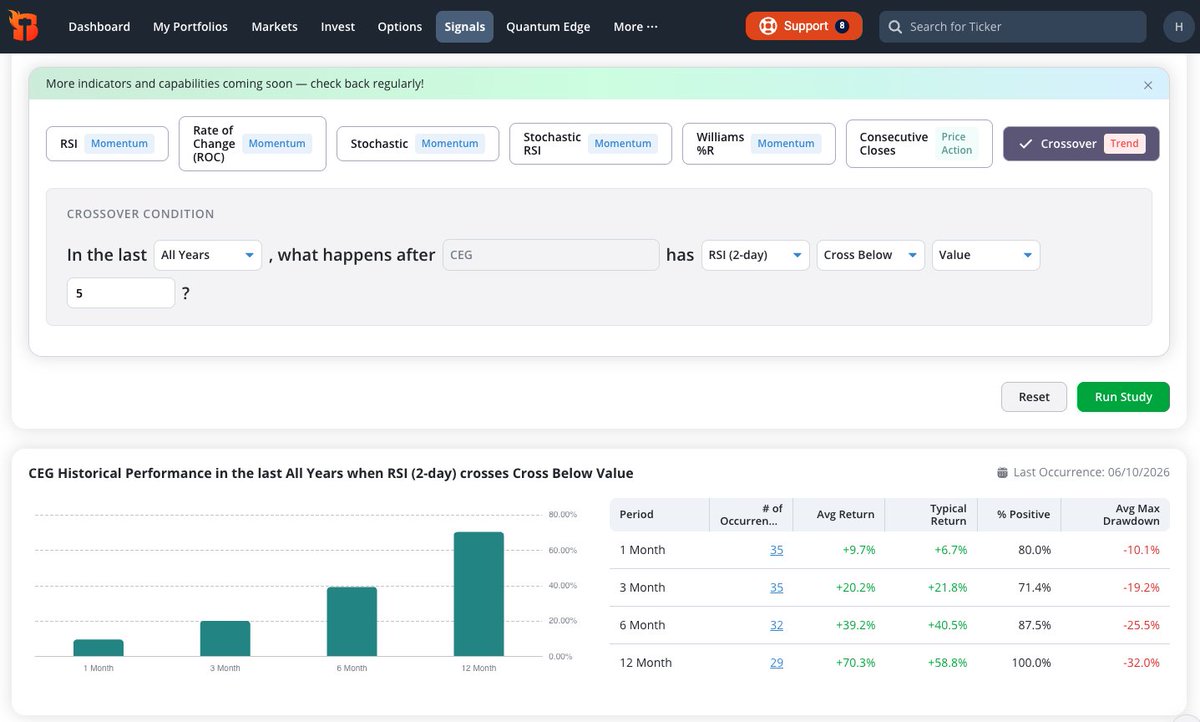Click the +9.7% average return cell

tap(859, 550)
